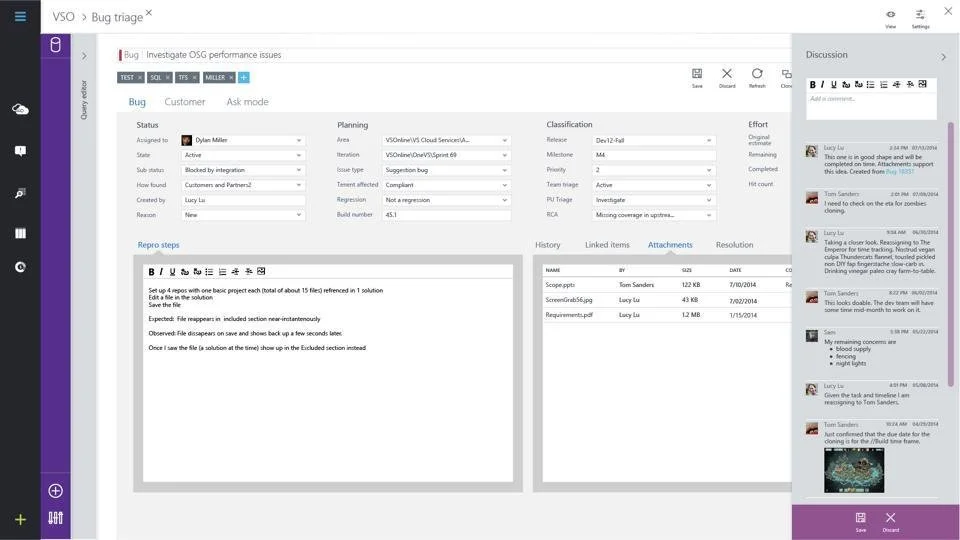The height and width of the screenshot is (540, 960).
Task: Switch to the Customer tab
Action: point(185,102)
